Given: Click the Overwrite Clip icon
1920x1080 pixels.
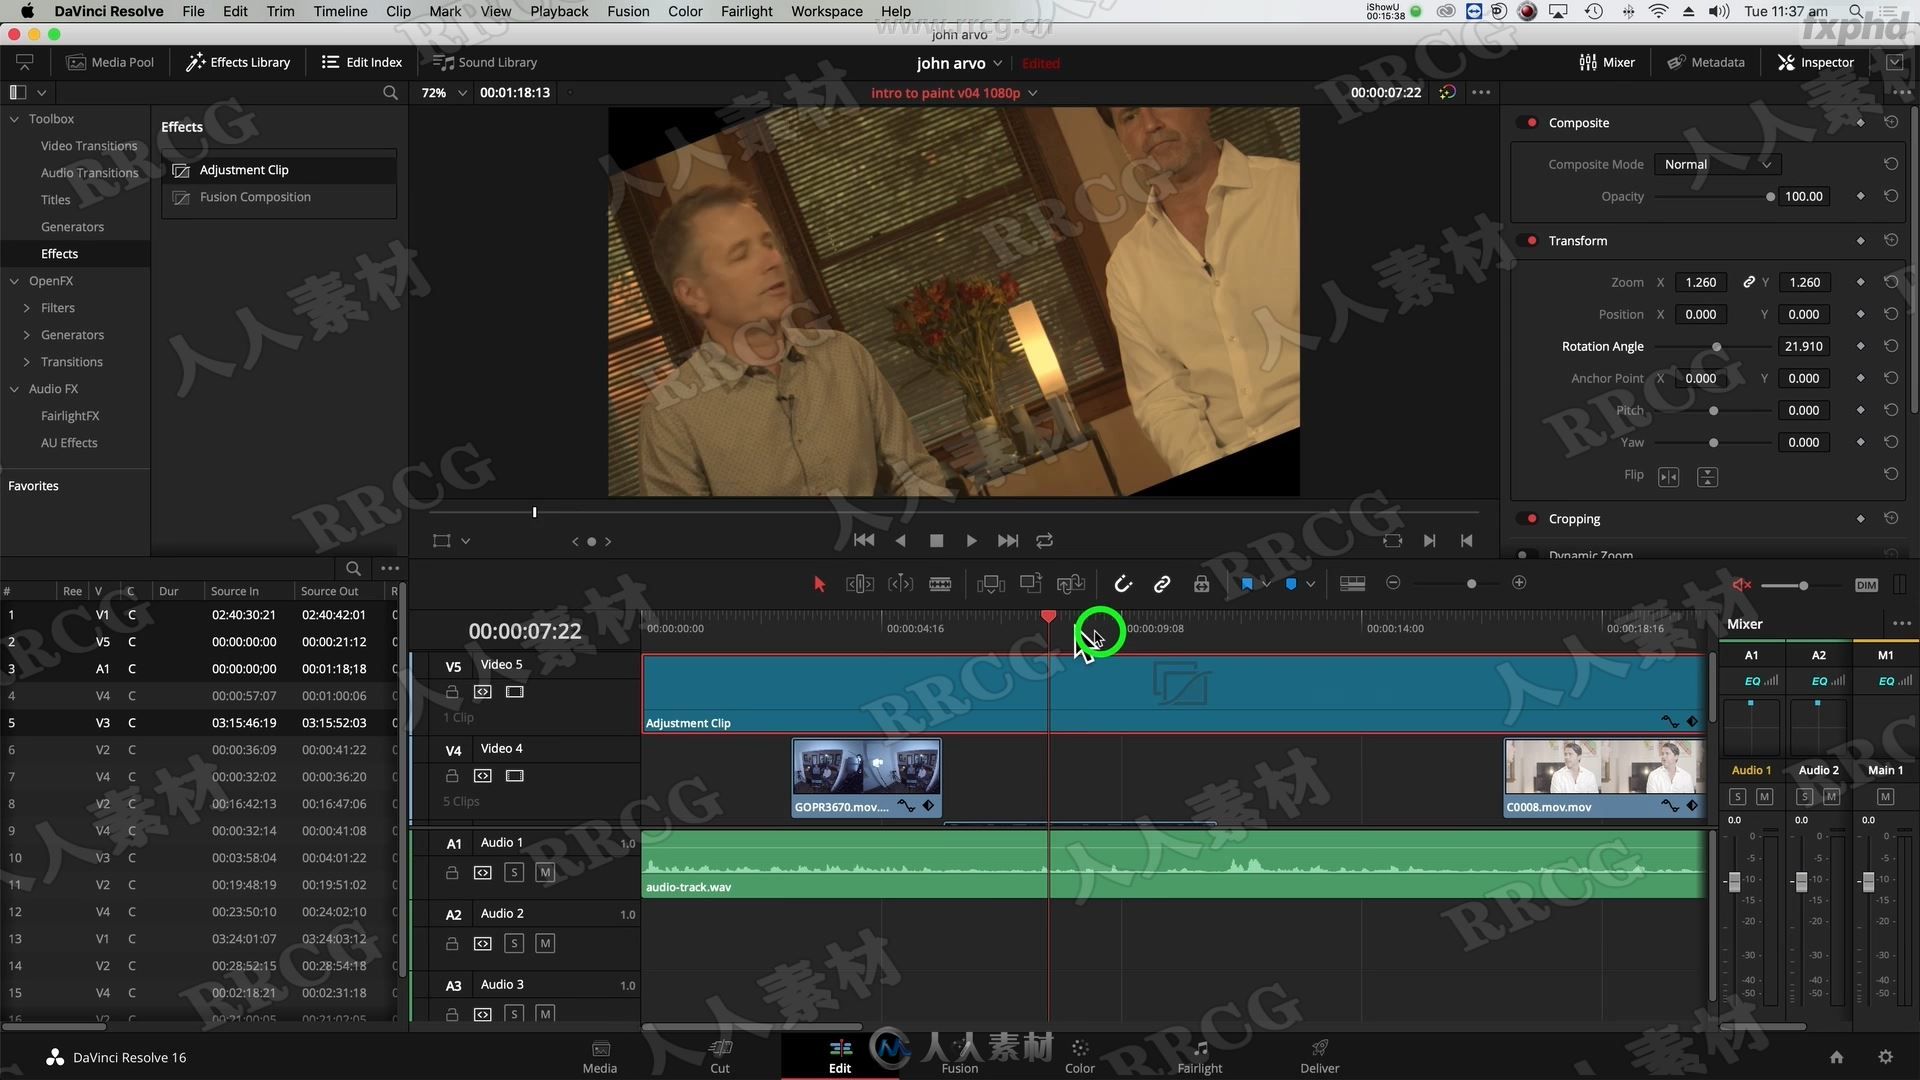Looking at the screenshot, I should click(1031, 583).
